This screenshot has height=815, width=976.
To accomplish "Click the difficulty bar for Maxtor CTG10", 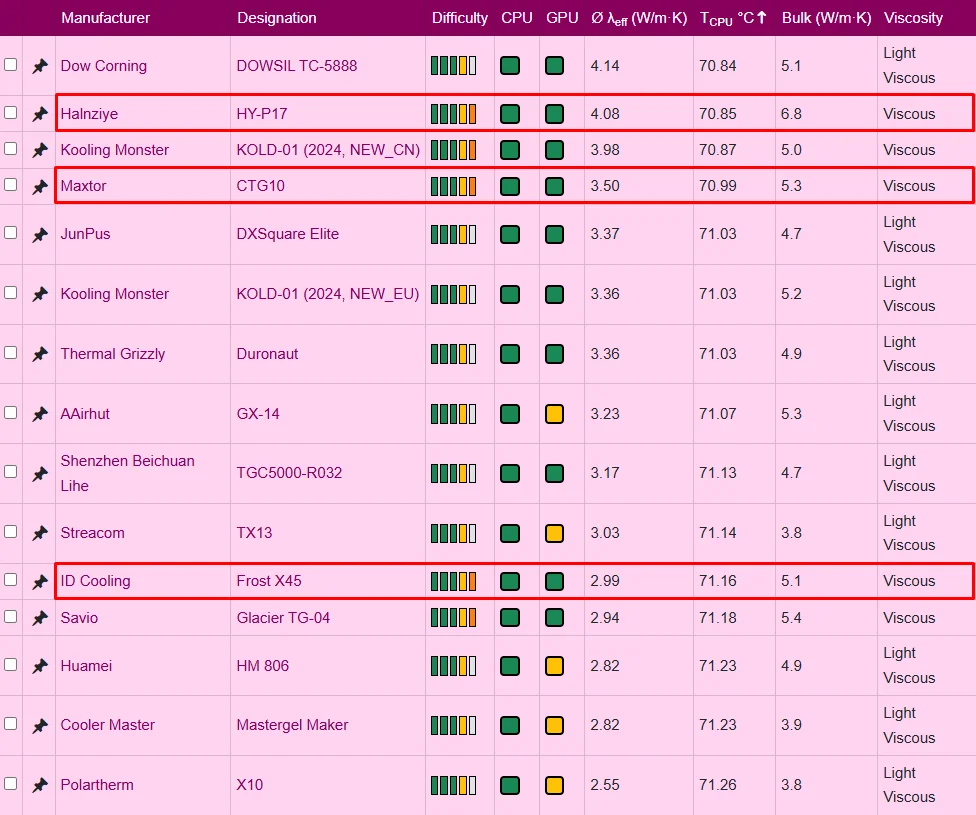I will (453, 186).
